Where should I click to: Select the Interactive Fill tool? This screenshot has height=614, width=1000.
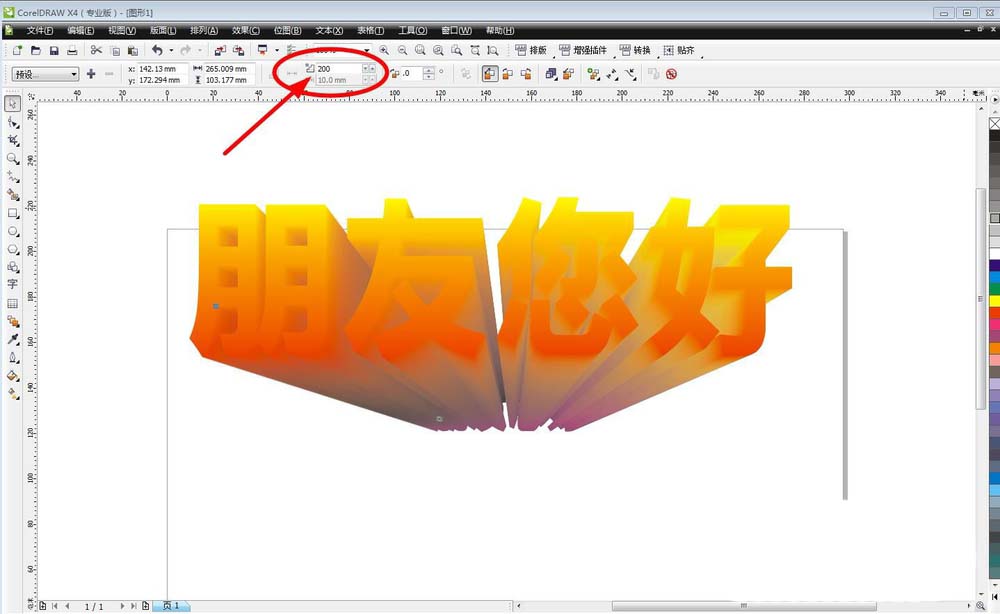coord(13,394)
